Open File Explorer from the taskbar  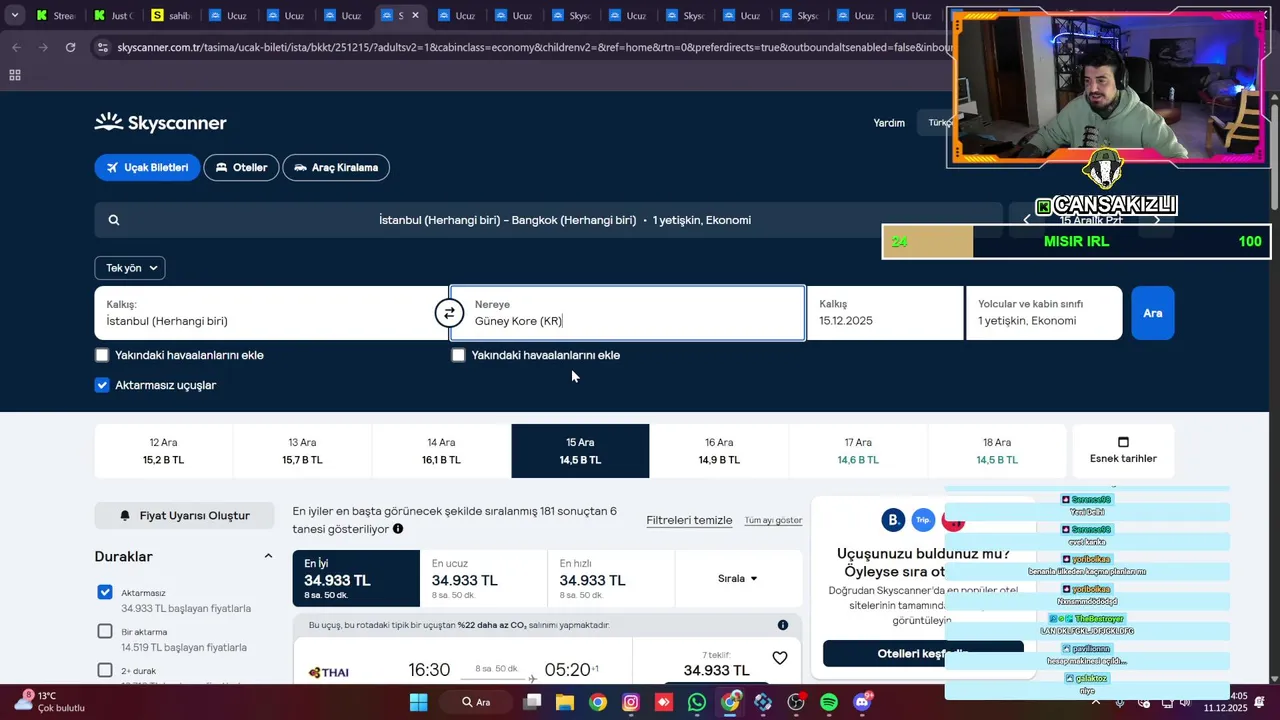(x=564, y=702)
